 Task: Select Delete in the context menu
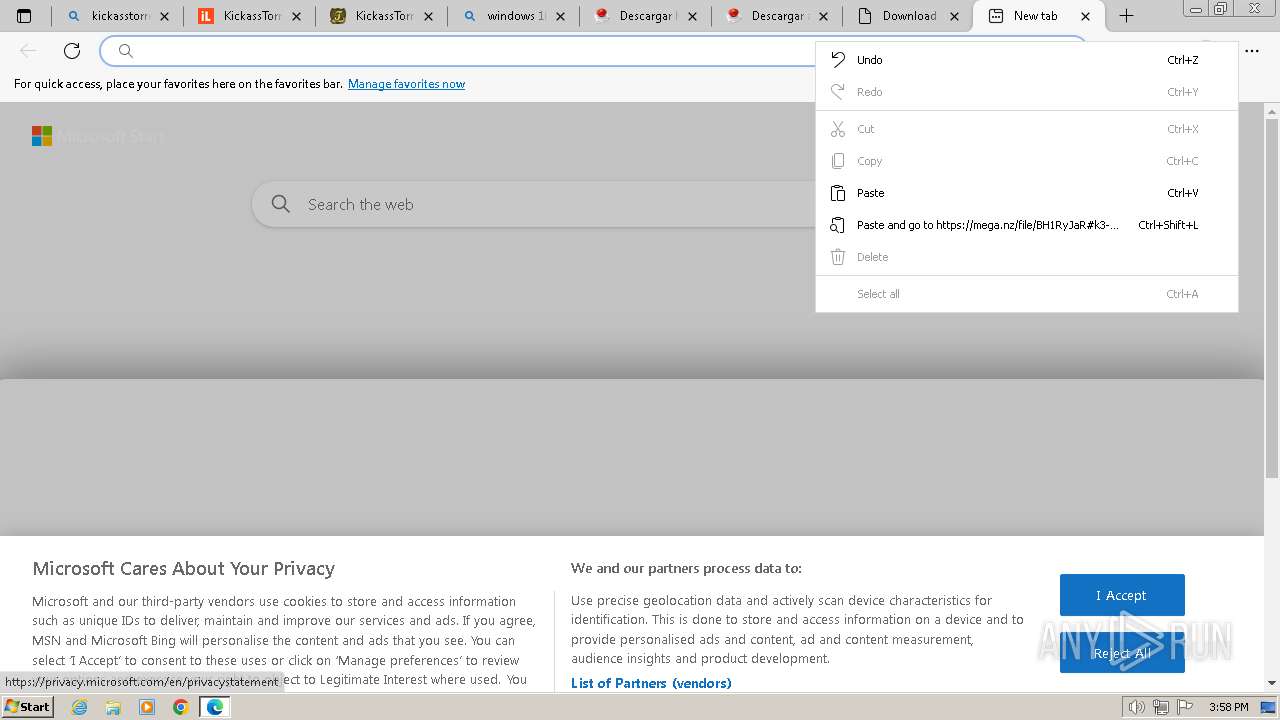click(x=1027, y=257)
